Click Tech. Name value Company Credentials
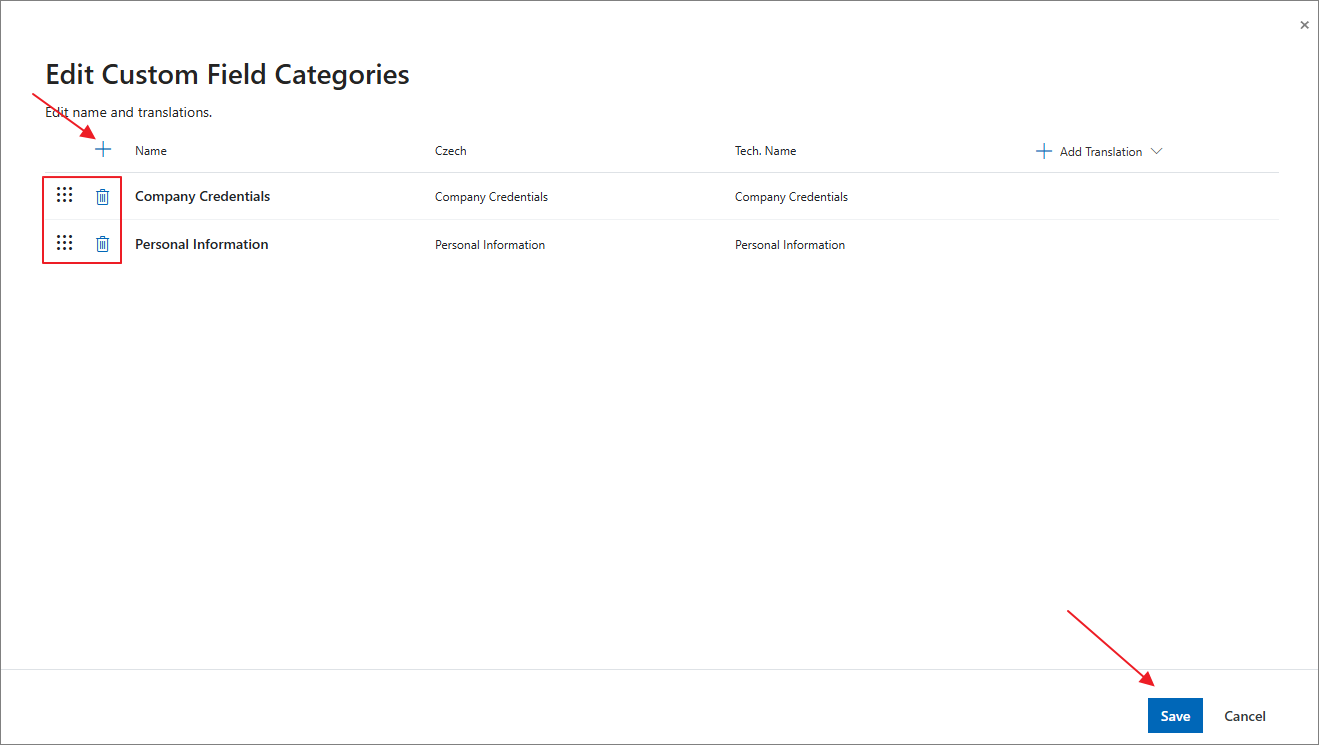 pyautogui.click(x=791, y=197)
